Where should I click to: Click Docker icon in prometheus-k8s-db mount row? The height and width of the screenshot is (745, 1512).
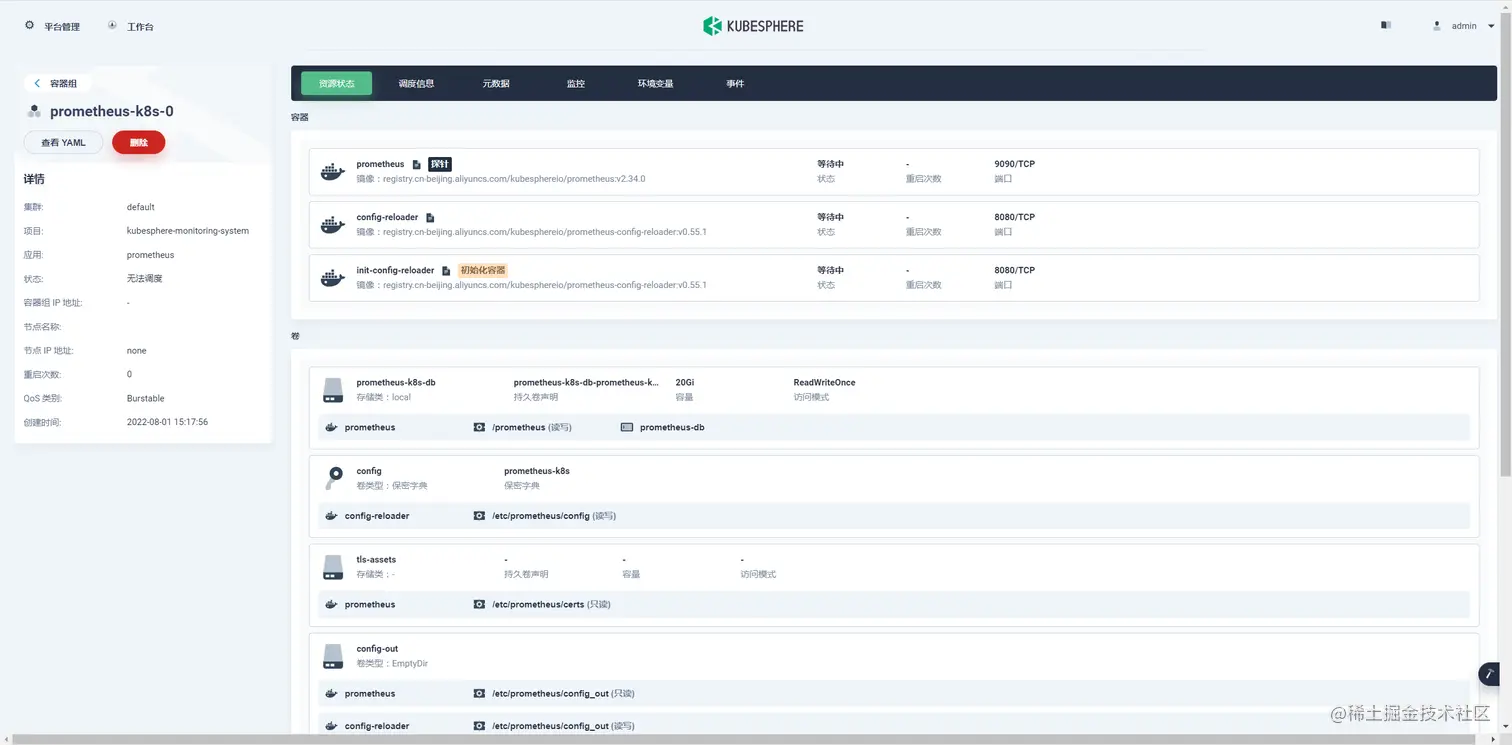click(331, 427)
